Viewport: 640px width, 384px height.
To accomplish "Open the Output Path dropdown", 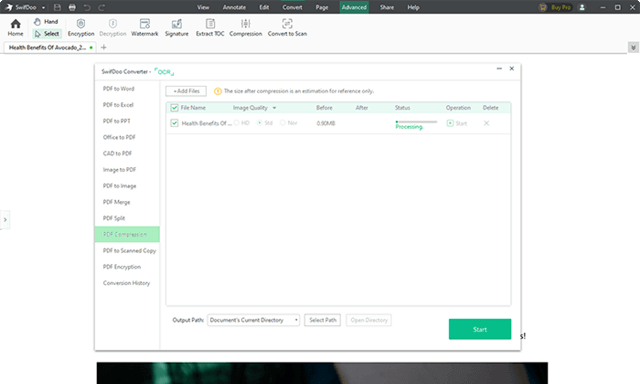I will point(253,320).
